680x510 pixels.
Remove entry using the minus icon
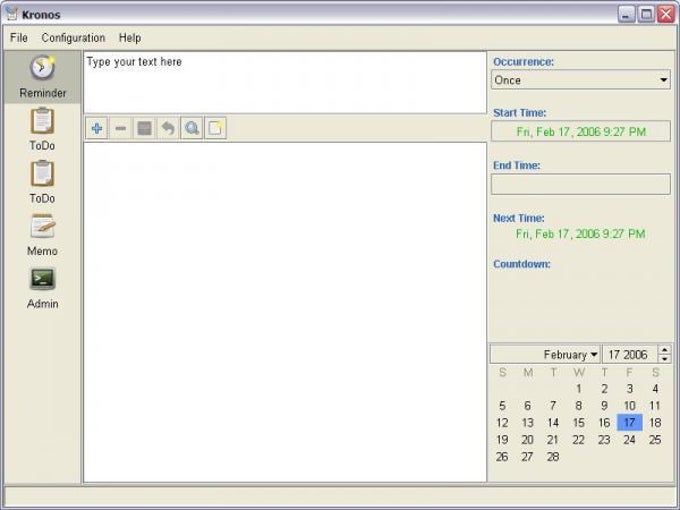[121, 128]
